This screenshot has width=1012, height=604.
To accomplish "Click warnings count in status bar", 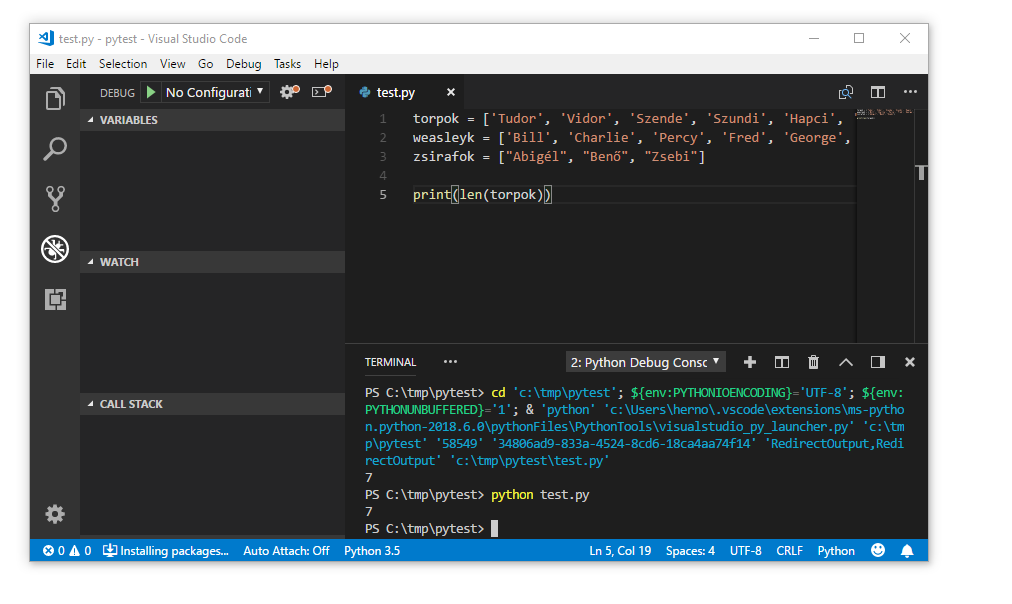I will coord(80,550).
